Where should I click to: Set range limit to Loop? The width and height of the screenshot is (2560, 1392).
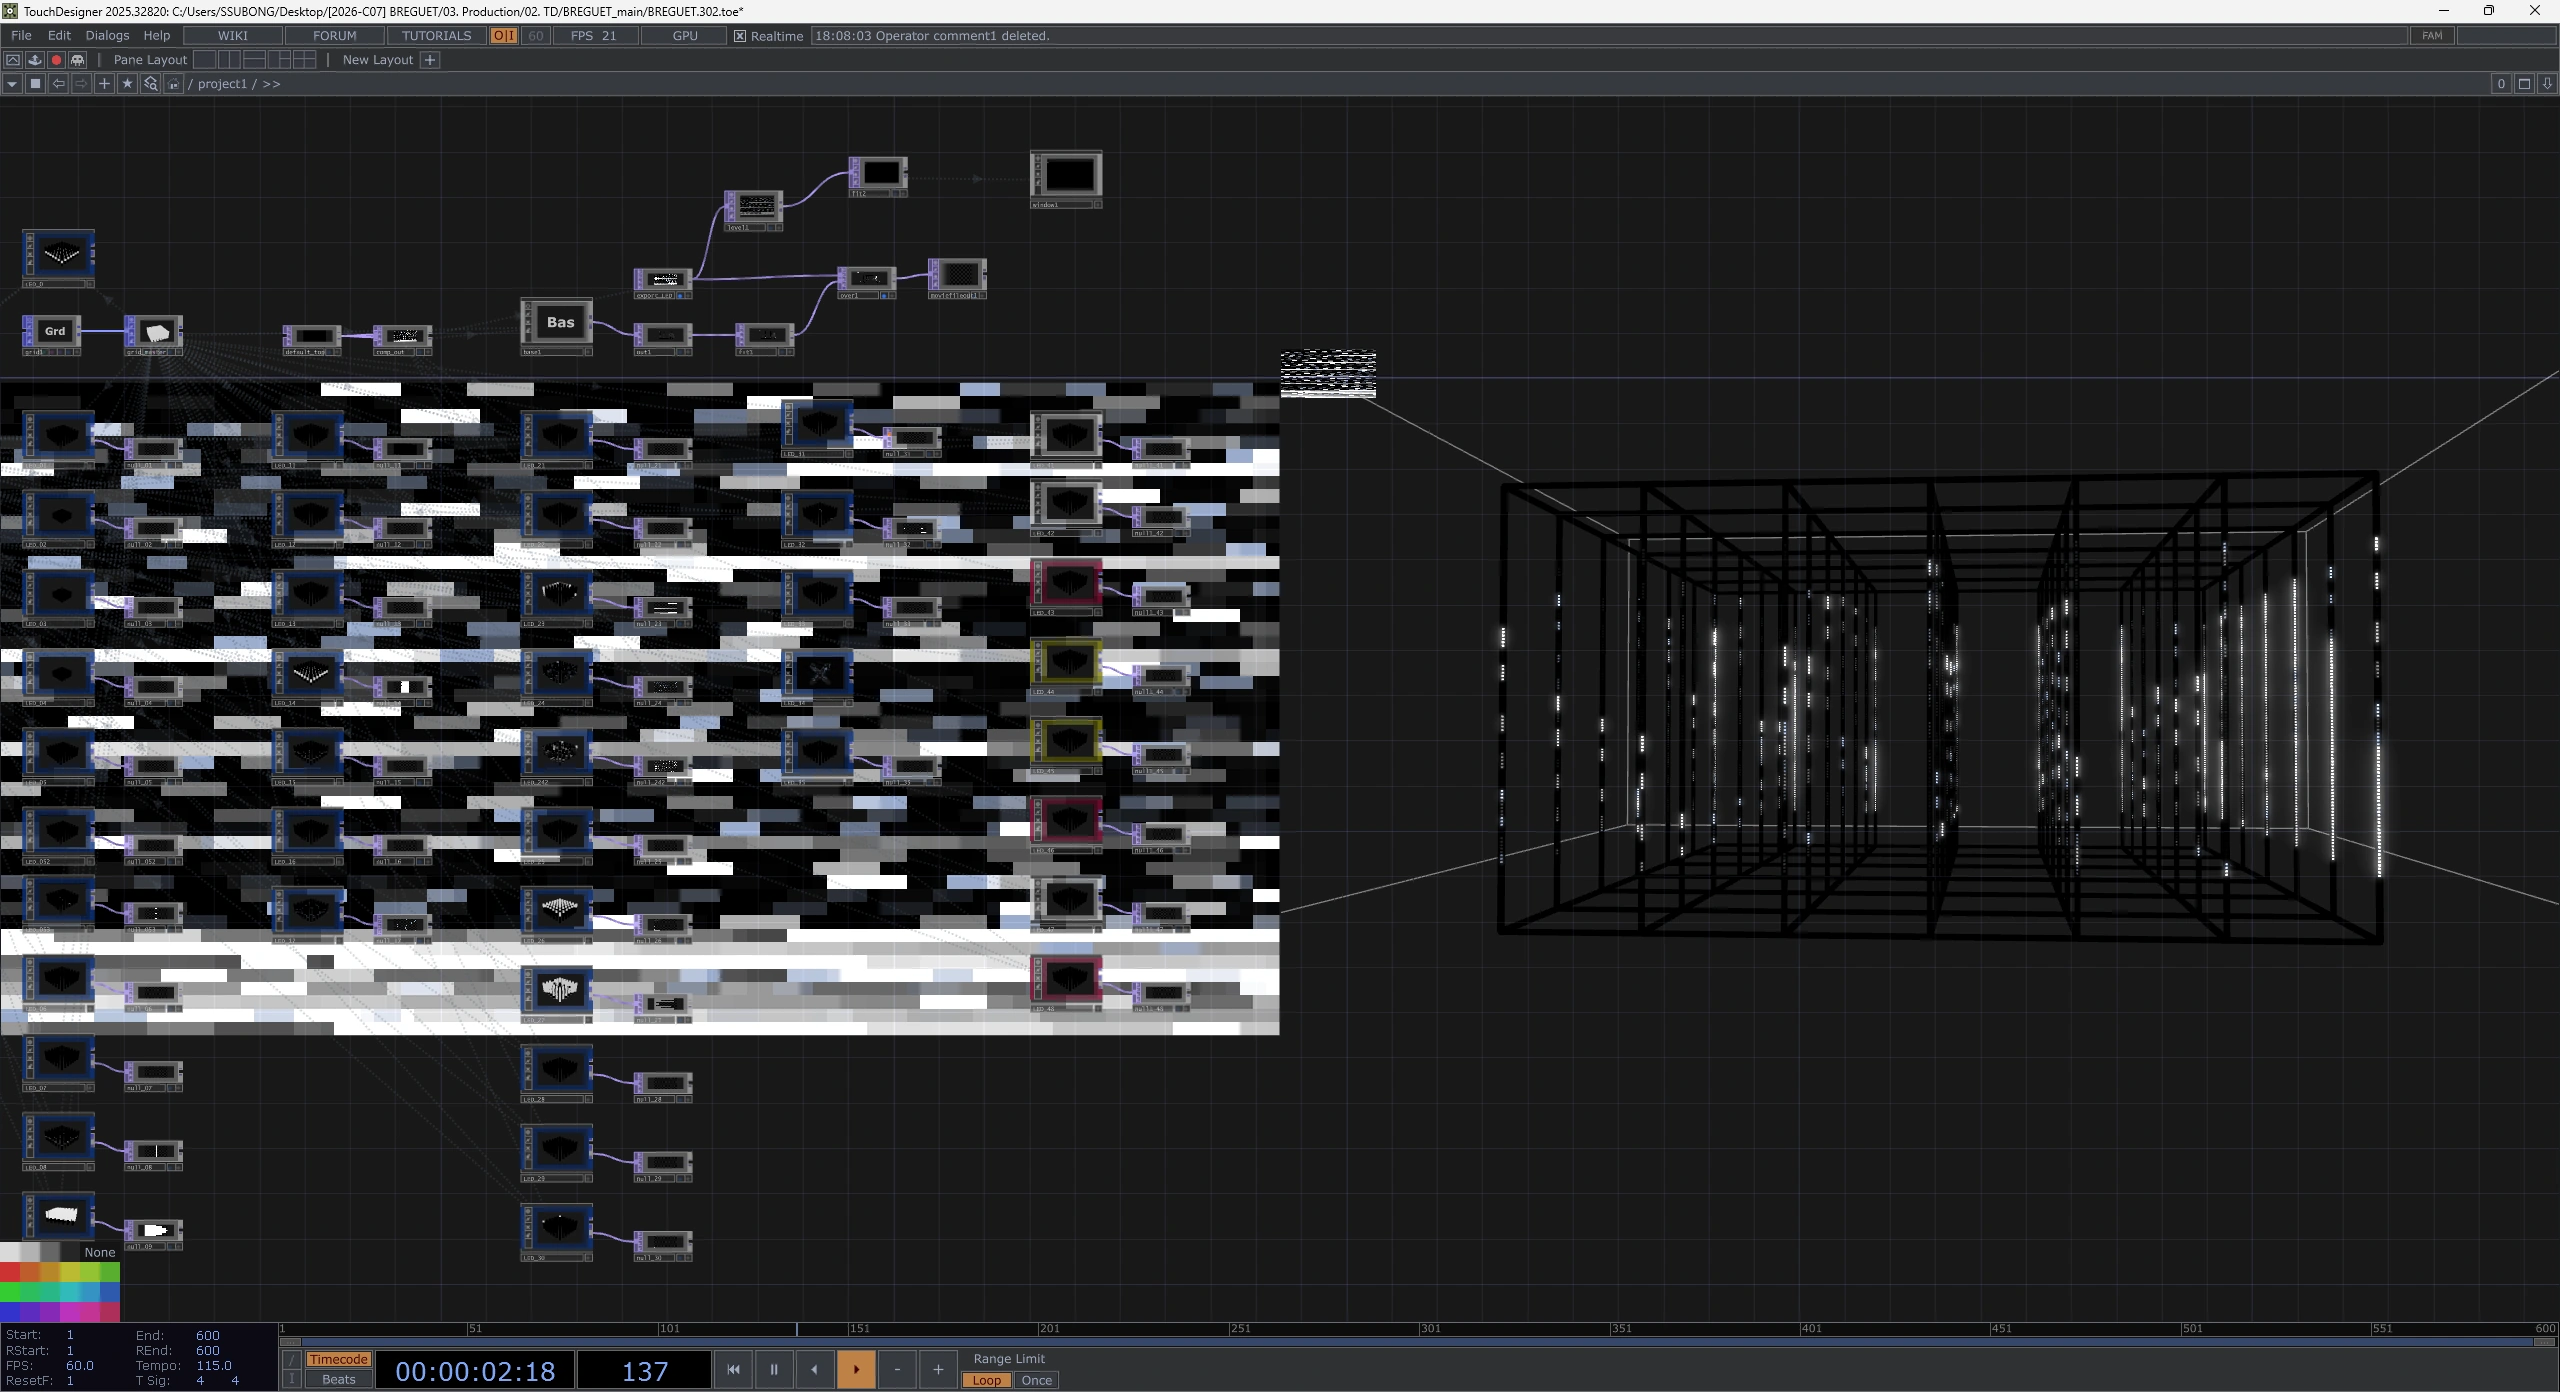point(987,1380)
